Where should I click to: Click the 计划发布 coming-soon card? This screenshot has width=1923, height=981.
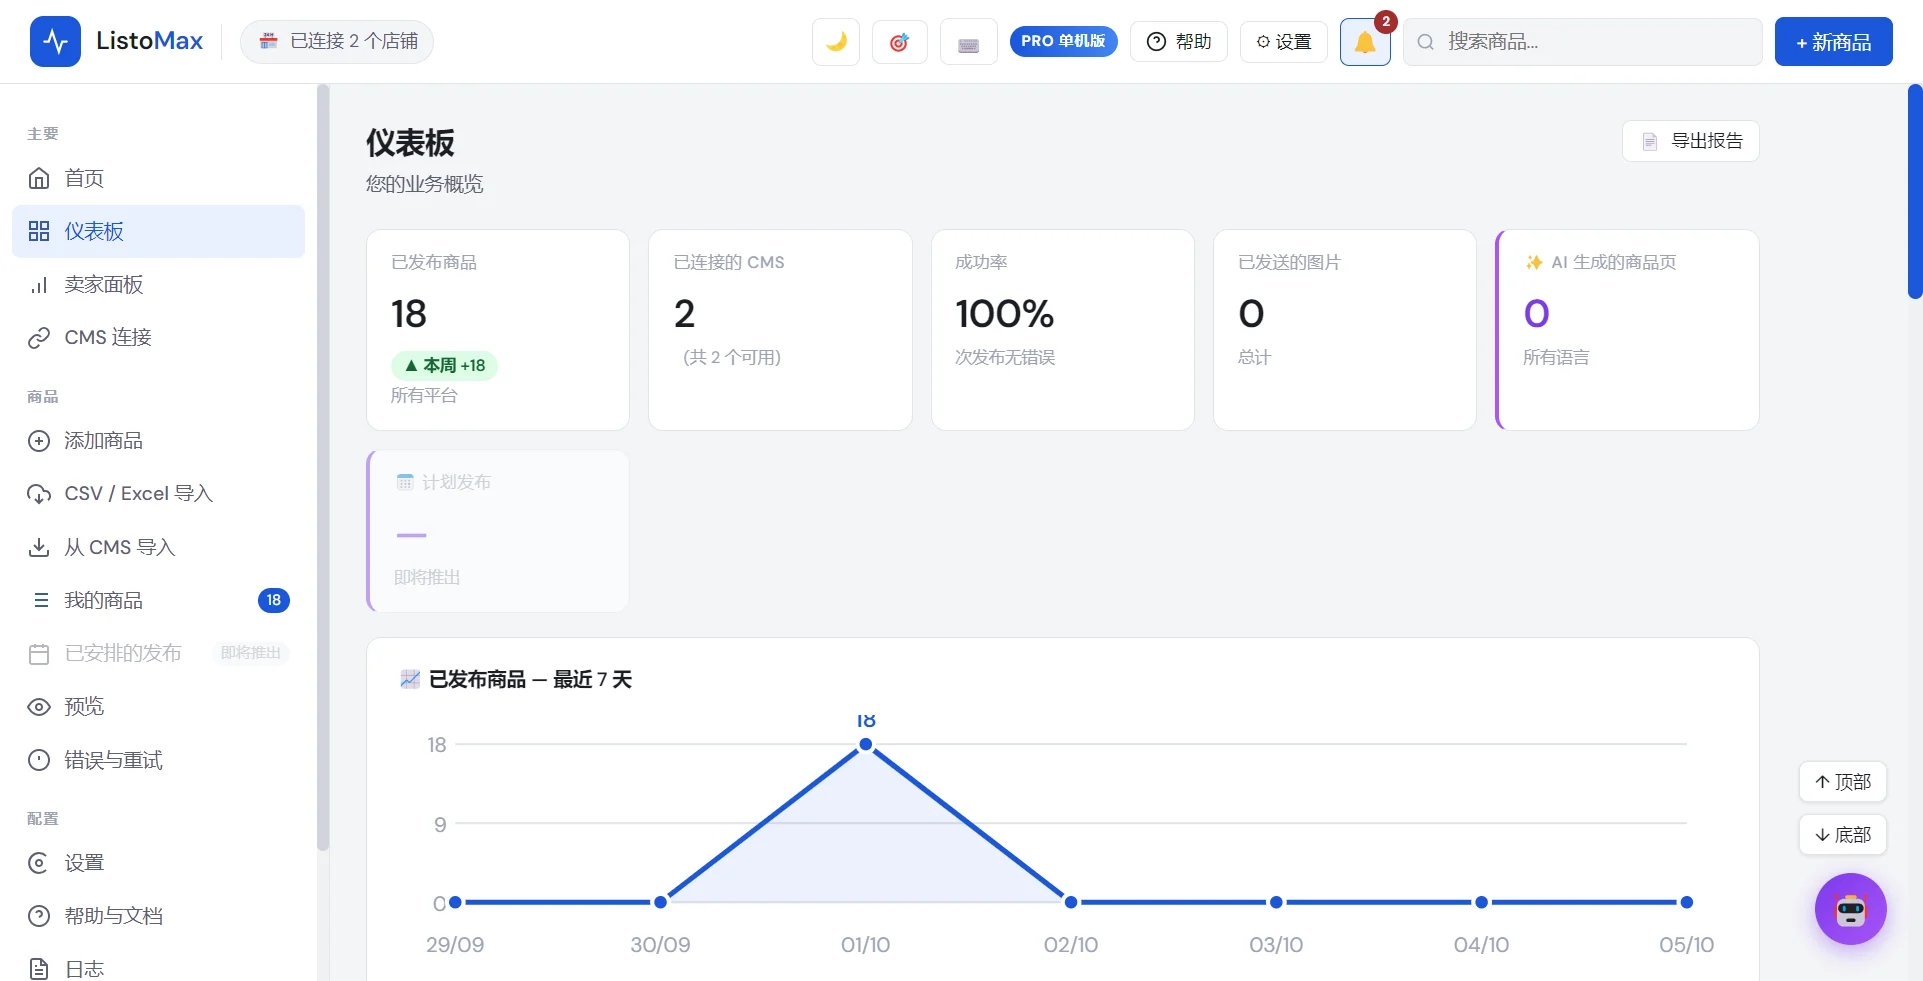pos(498,531)
